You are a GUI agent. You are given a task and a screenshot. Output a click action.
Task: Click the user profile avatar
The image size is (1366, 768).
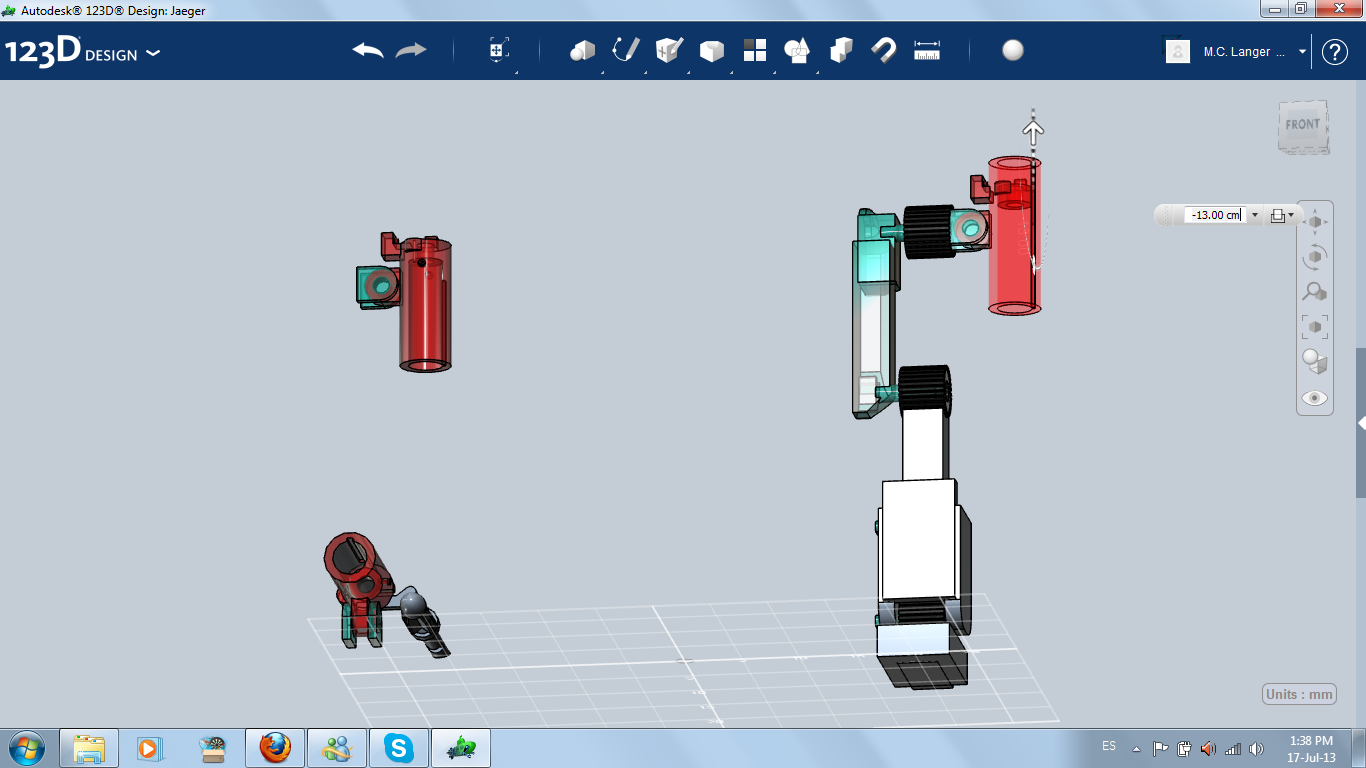click(1178, 52)
